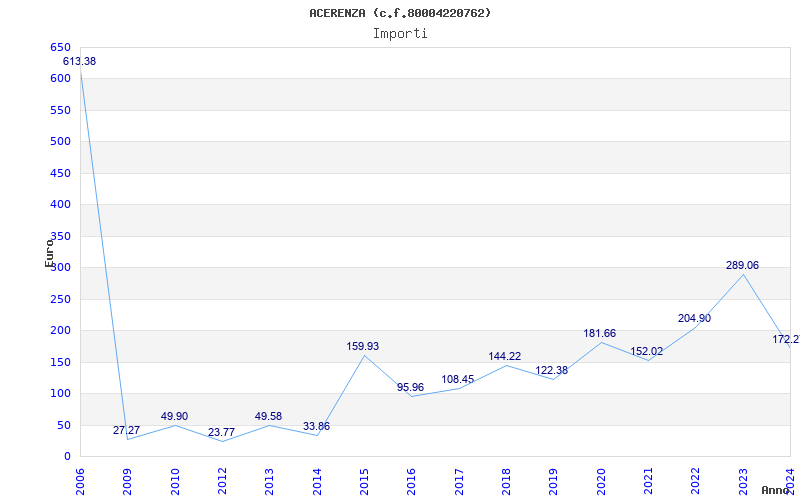Click the 2020 x-axis year label
This screenshot has height=500, width=800.
601,482
